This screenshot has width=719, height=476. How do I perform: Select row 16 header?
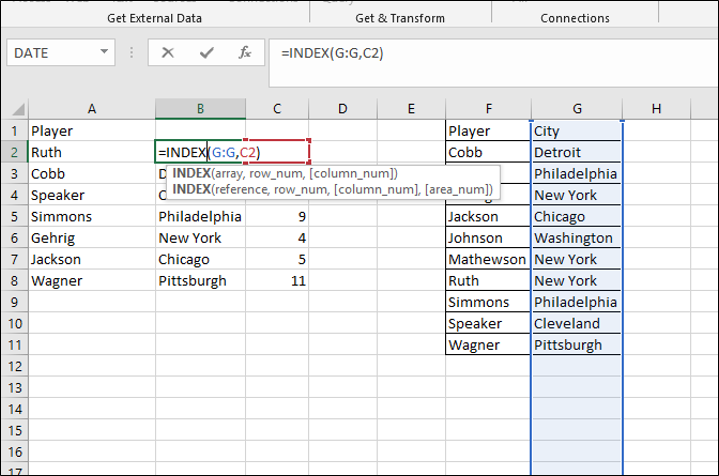coord(14,452)
